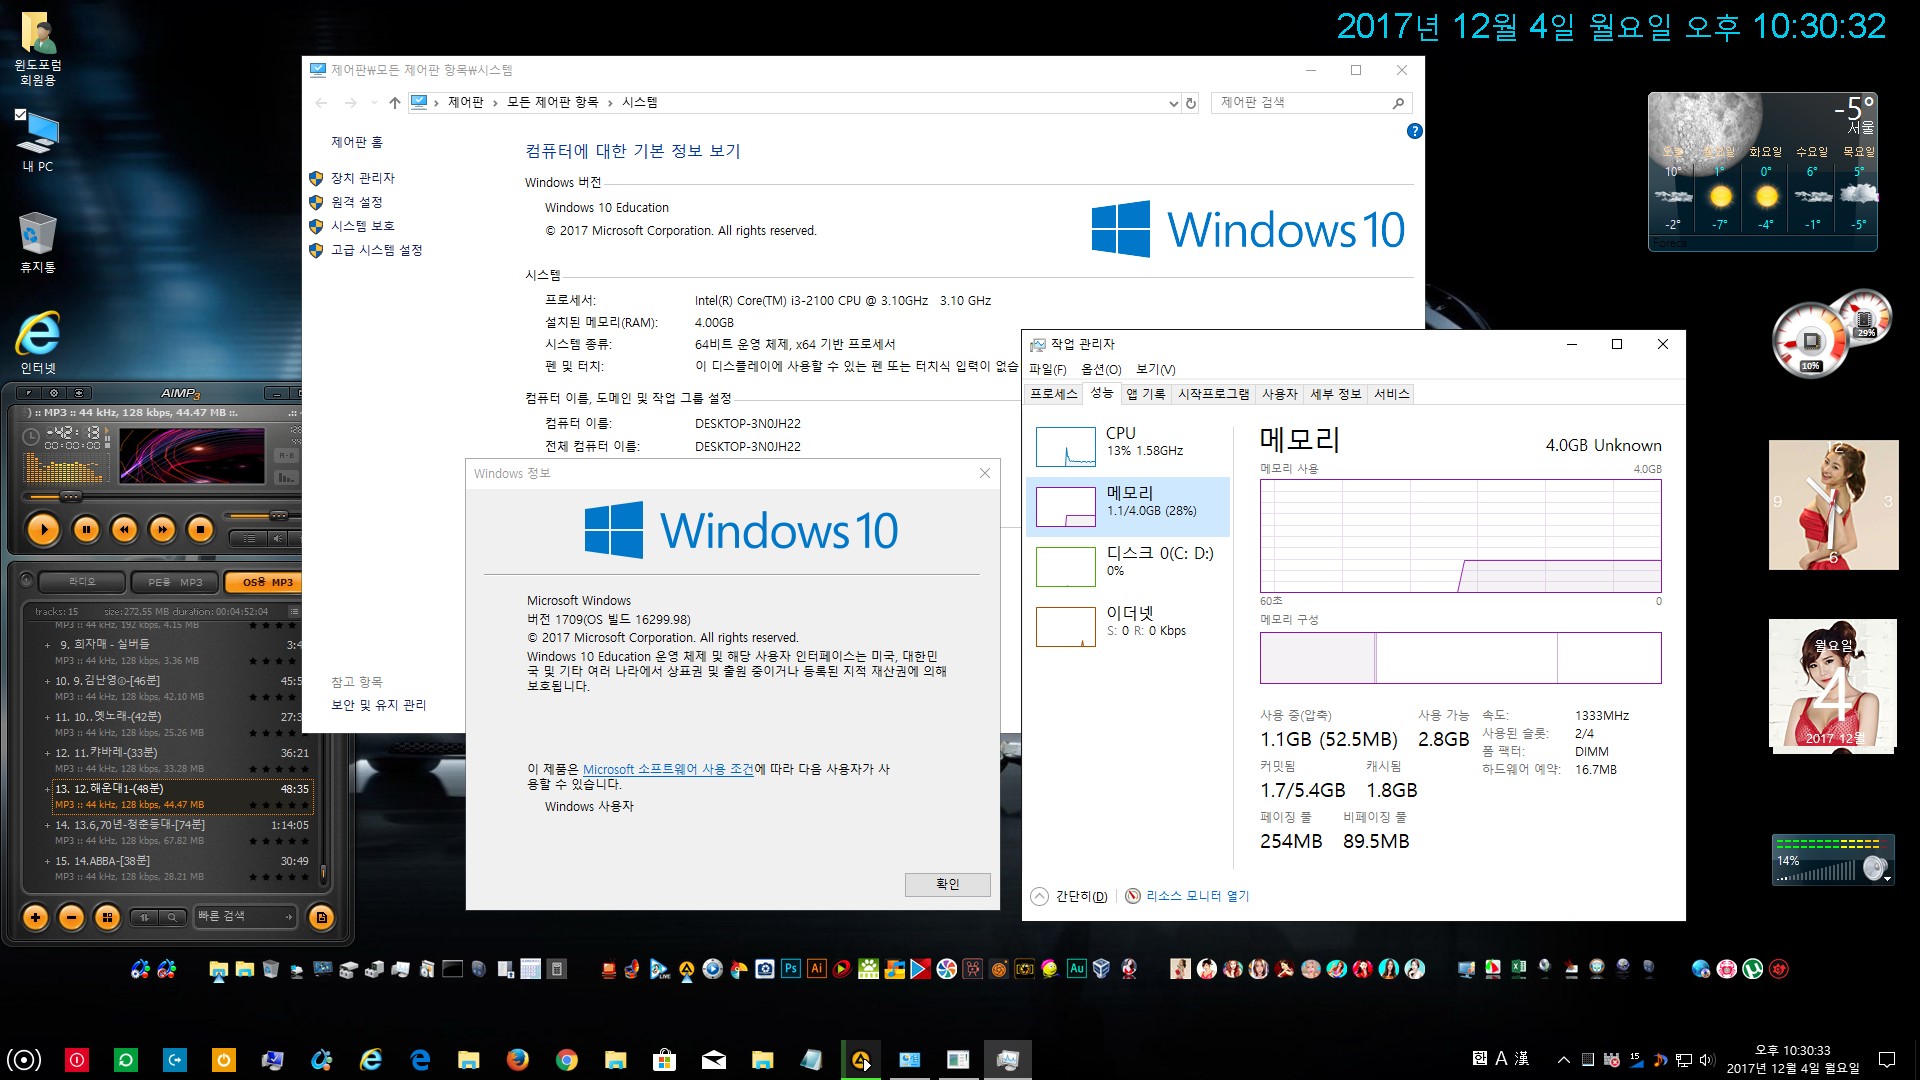This screenshot has width=1920, height=1080.
Task: Expand track 15 ABBA entry
Action: pos(47,861)
